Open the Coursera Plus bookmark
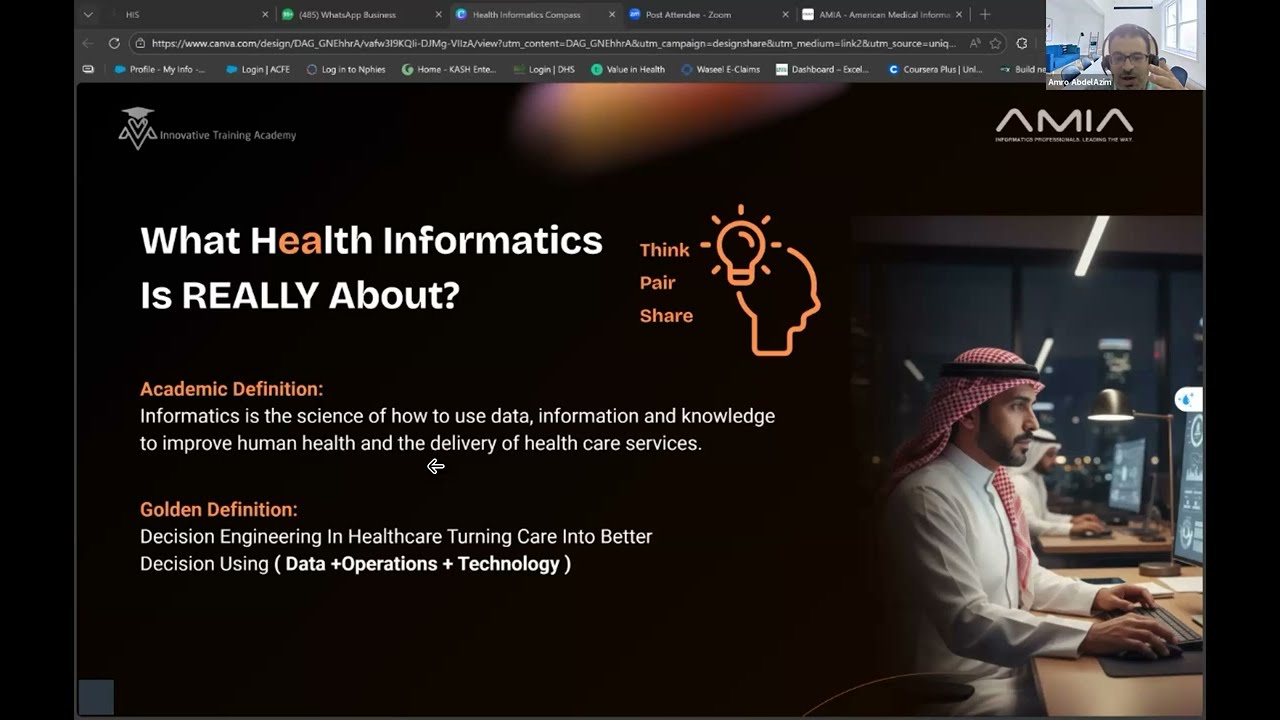The image size is (1280, 720). pyautogui.click(x=936, y=70)
